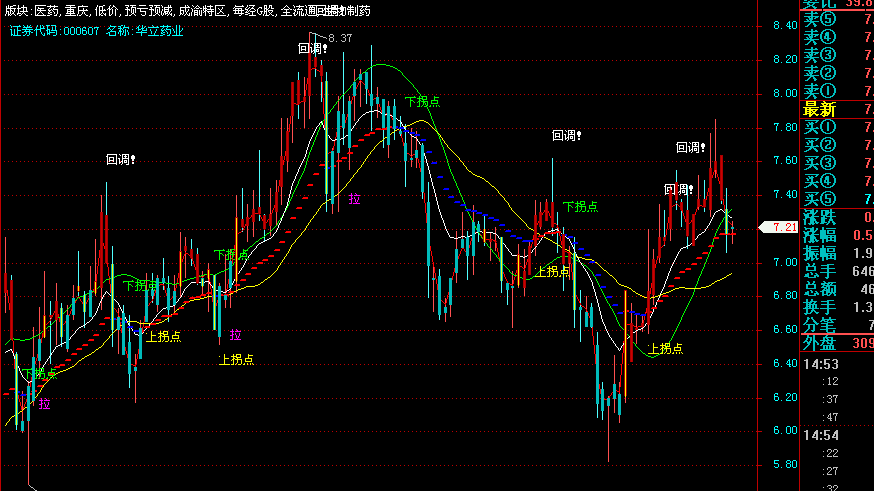Click the :37 tick entry
Viewport: 874px width, 491px height.
830,400
